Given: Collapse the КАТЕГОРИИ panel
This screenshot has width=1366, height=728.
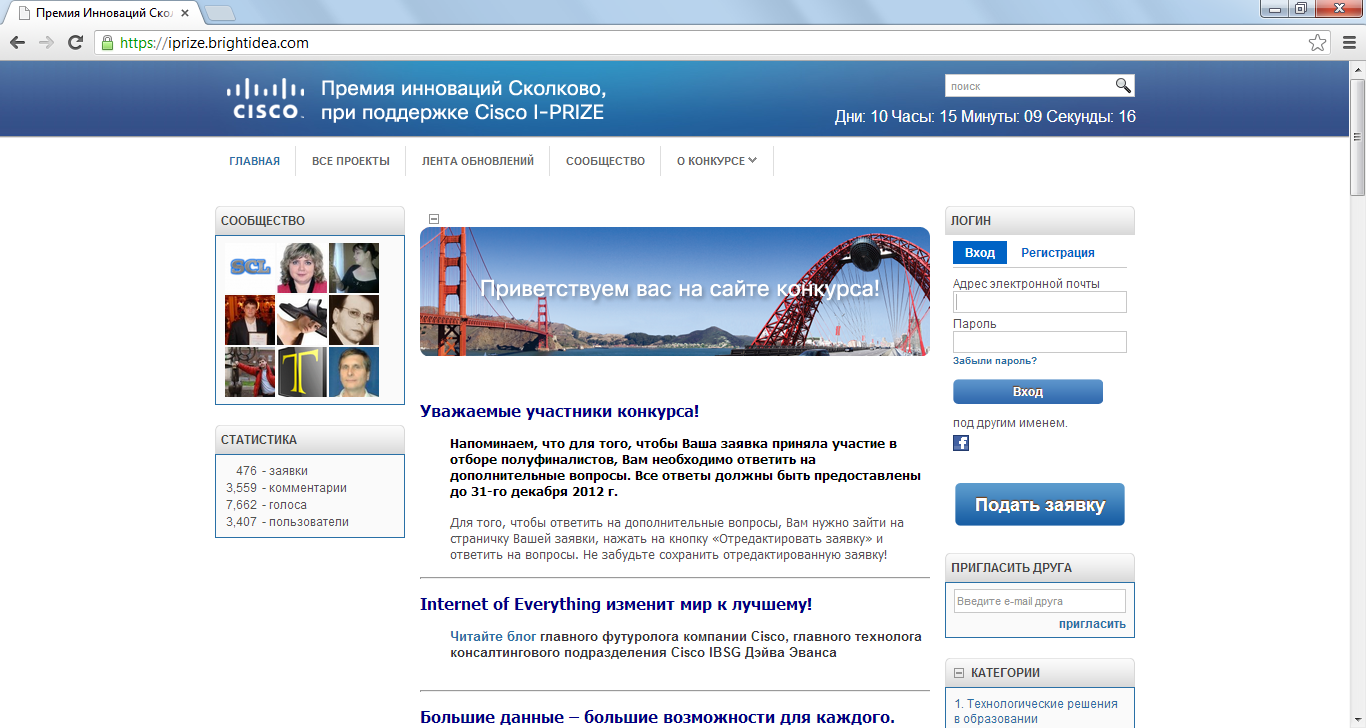Looking at the screenshot, I should pyautogui.click(x=959, y=673).
